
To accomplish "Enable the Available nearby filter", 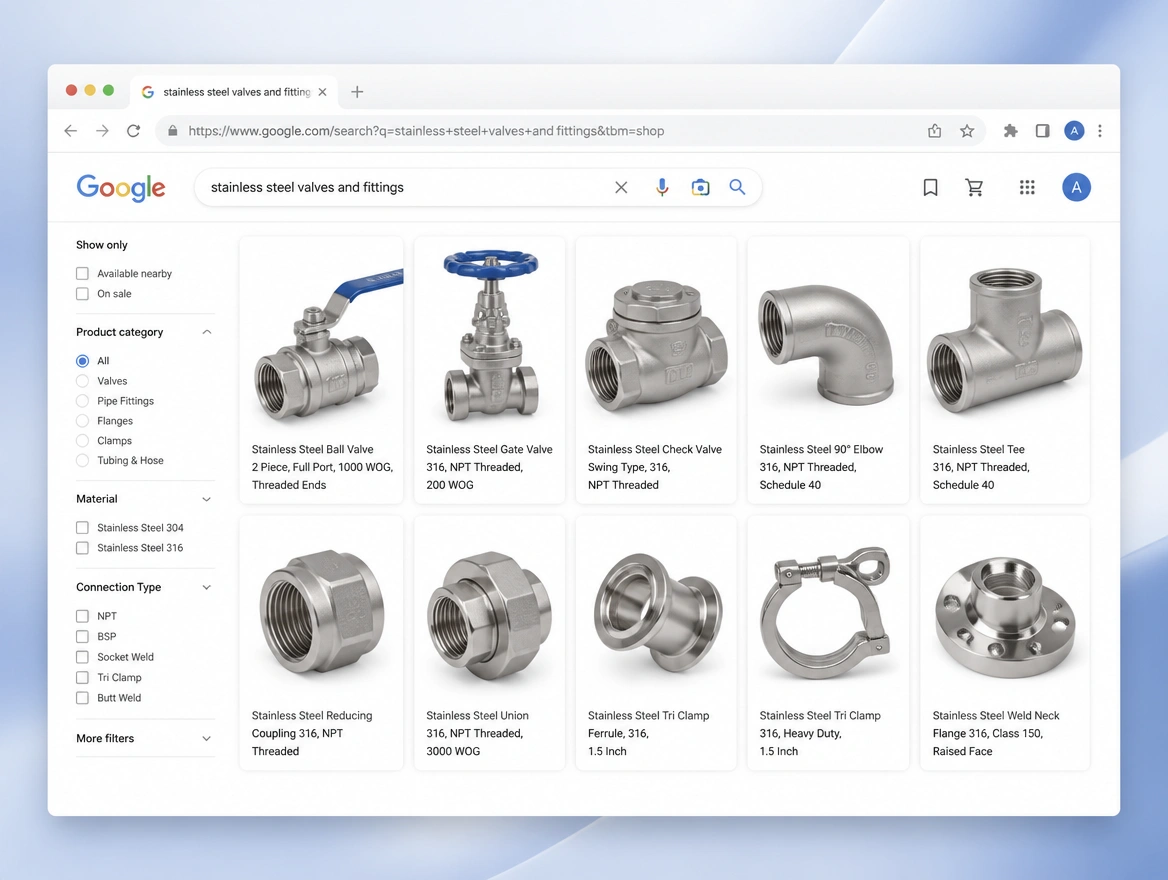I will coord(82,273).
